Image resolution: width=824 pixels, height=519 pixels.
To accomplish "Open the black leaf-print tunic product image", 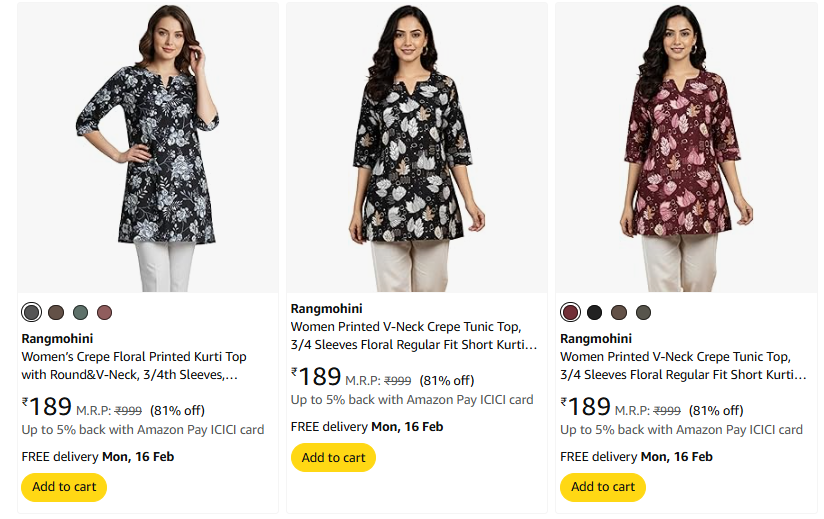I will coord(417,147).
